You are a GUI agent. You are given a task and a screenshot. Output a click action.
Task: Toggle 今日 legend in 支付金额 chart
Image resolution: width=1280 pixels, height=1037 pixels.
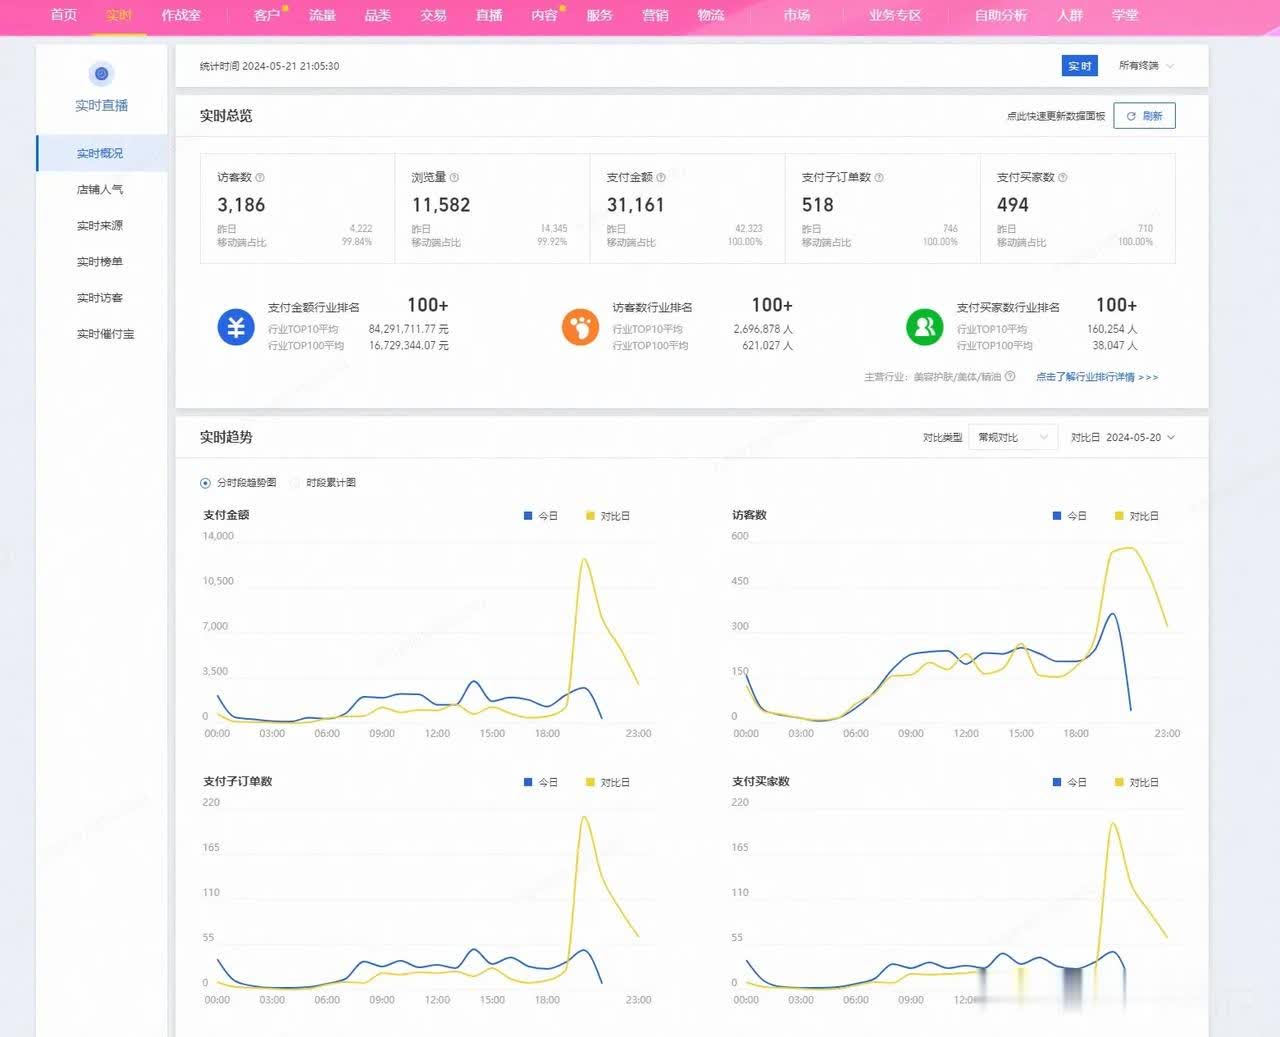tap(541, 516)
